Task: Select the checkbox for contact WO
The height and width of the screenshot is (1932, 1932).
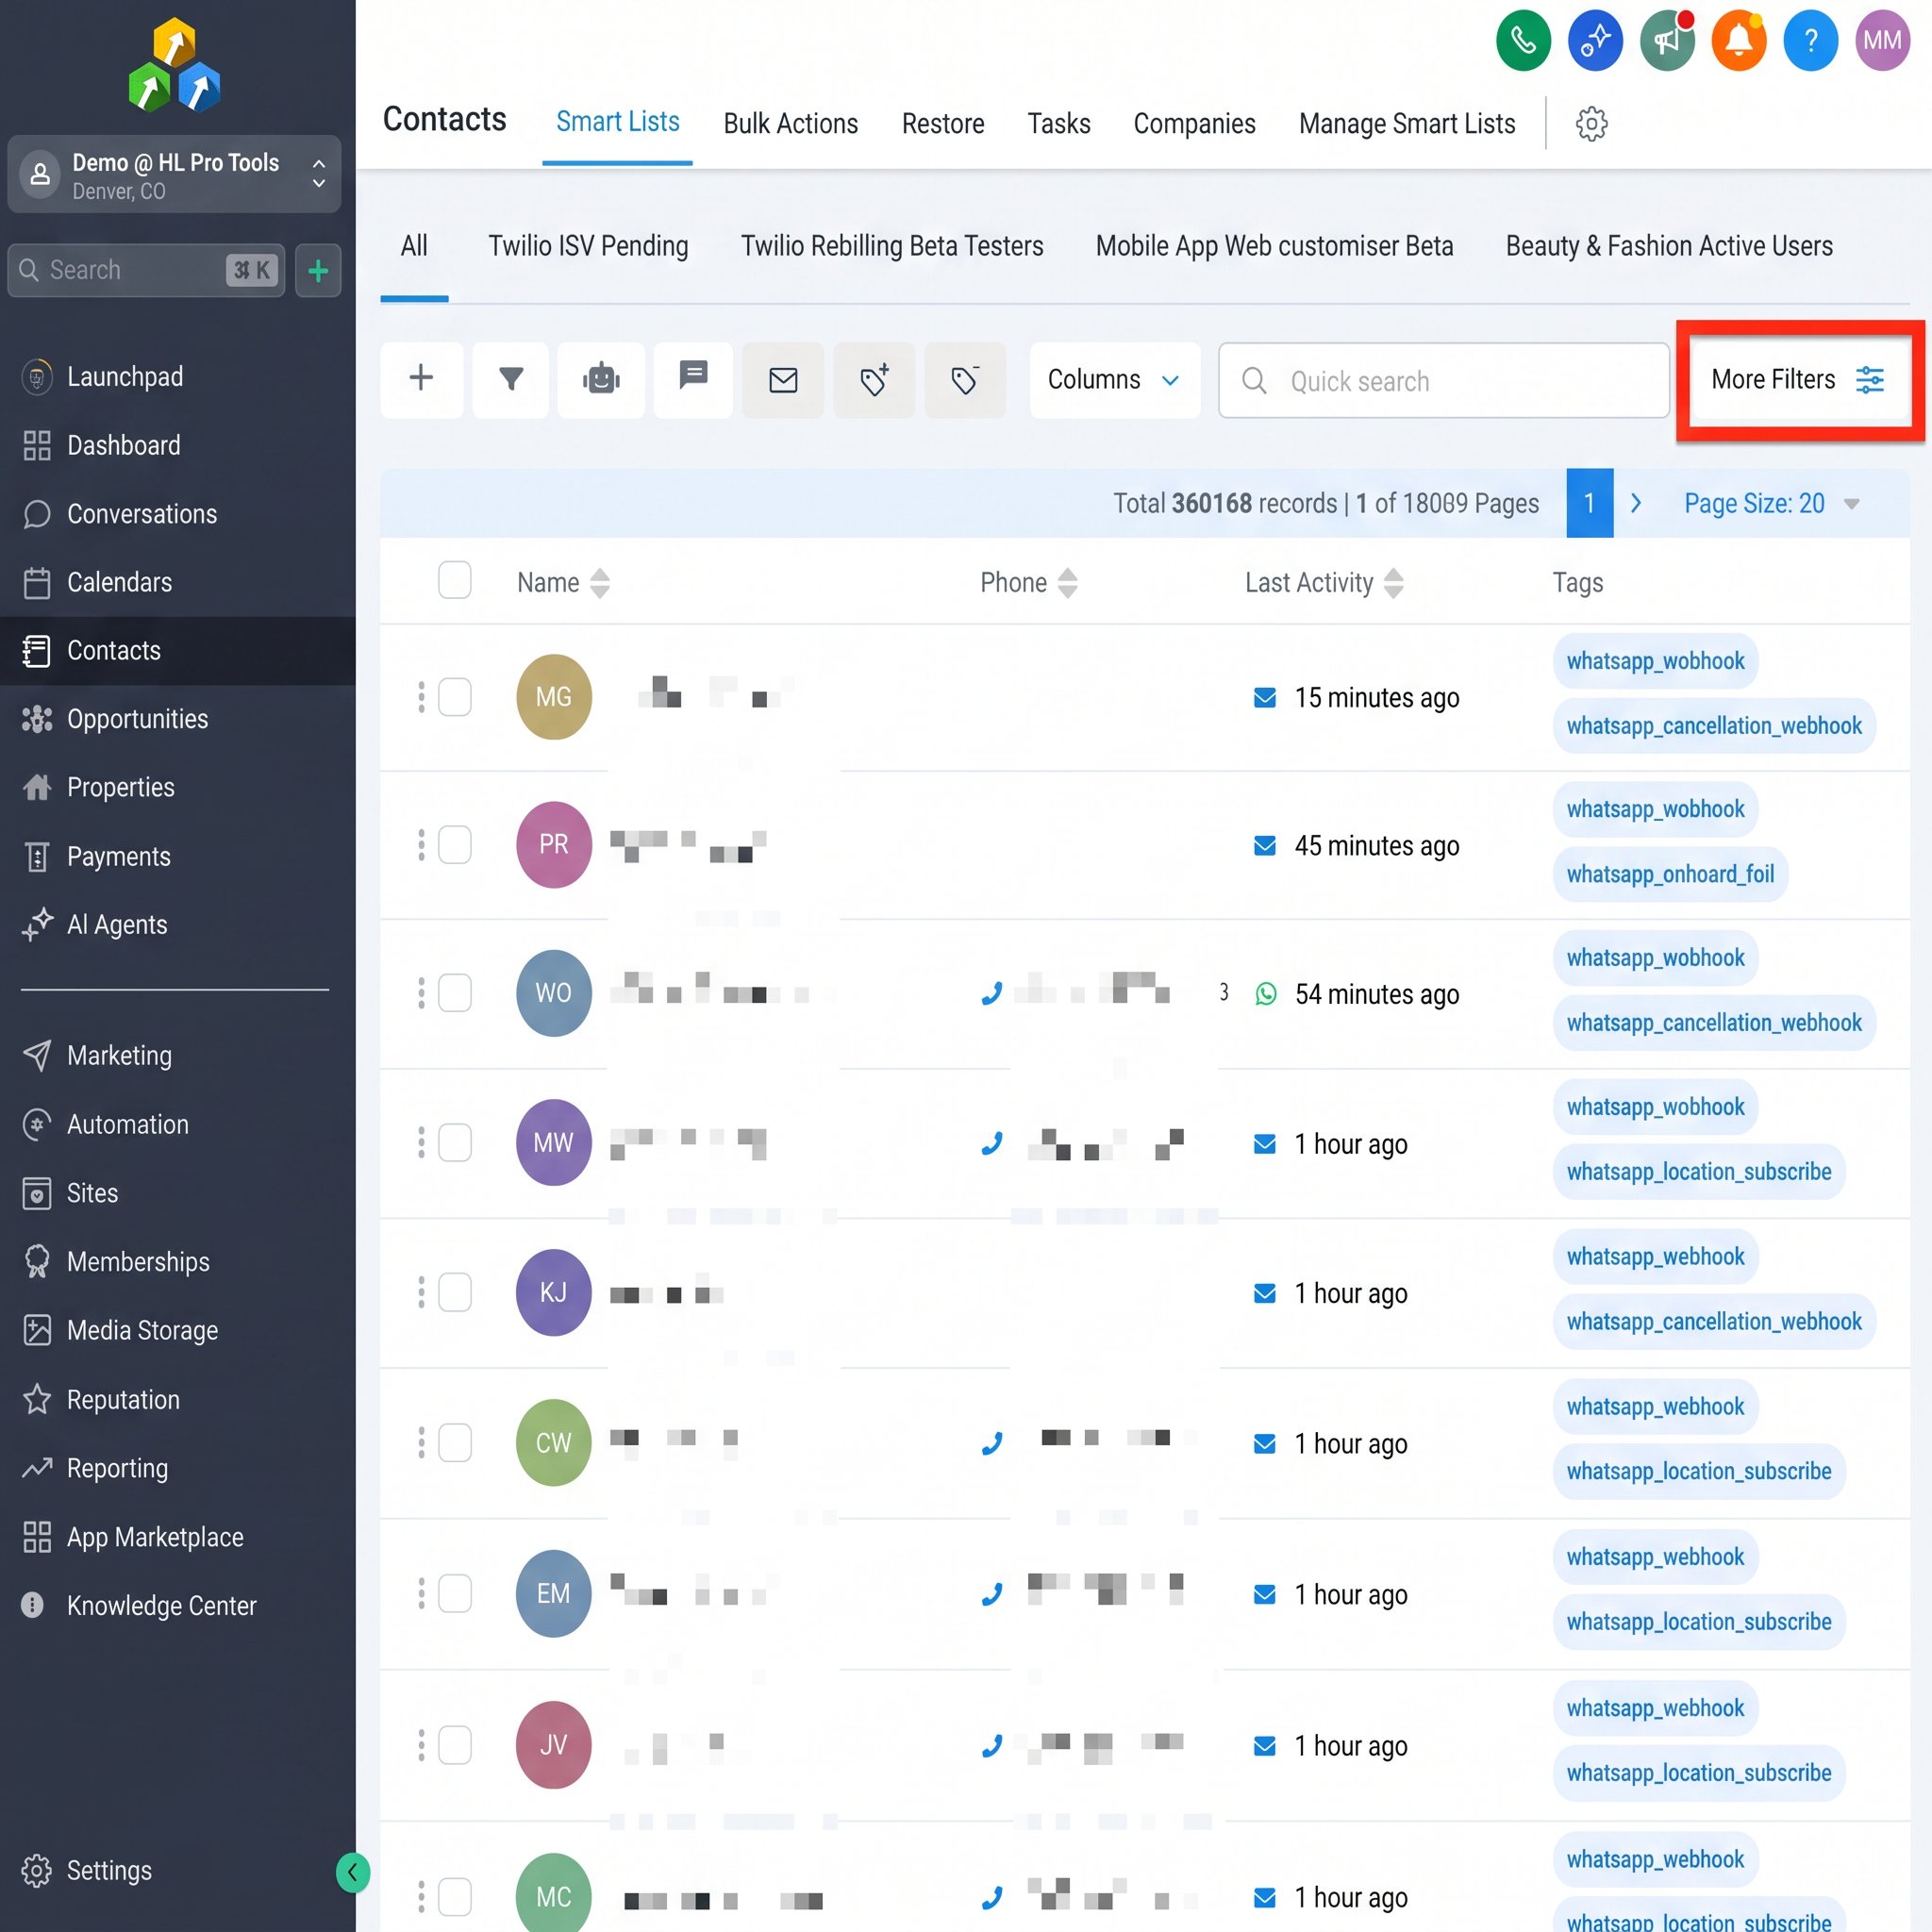Action: (455, 993)
